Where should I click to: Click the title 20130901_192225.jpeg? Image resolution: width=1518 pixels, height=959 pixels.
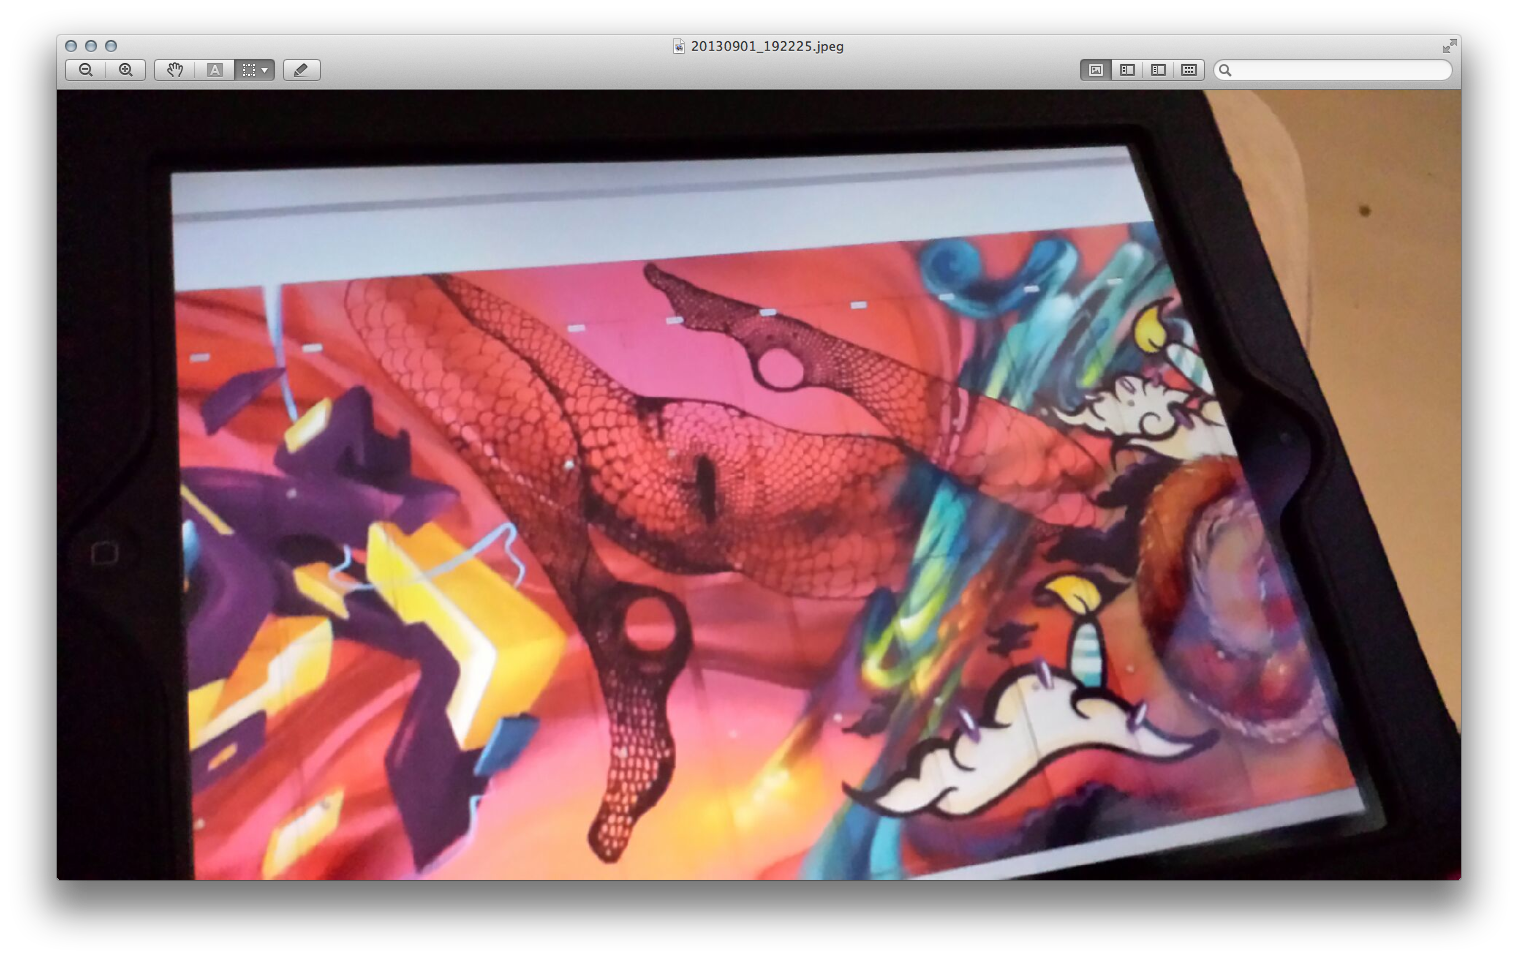pos(767,46)
